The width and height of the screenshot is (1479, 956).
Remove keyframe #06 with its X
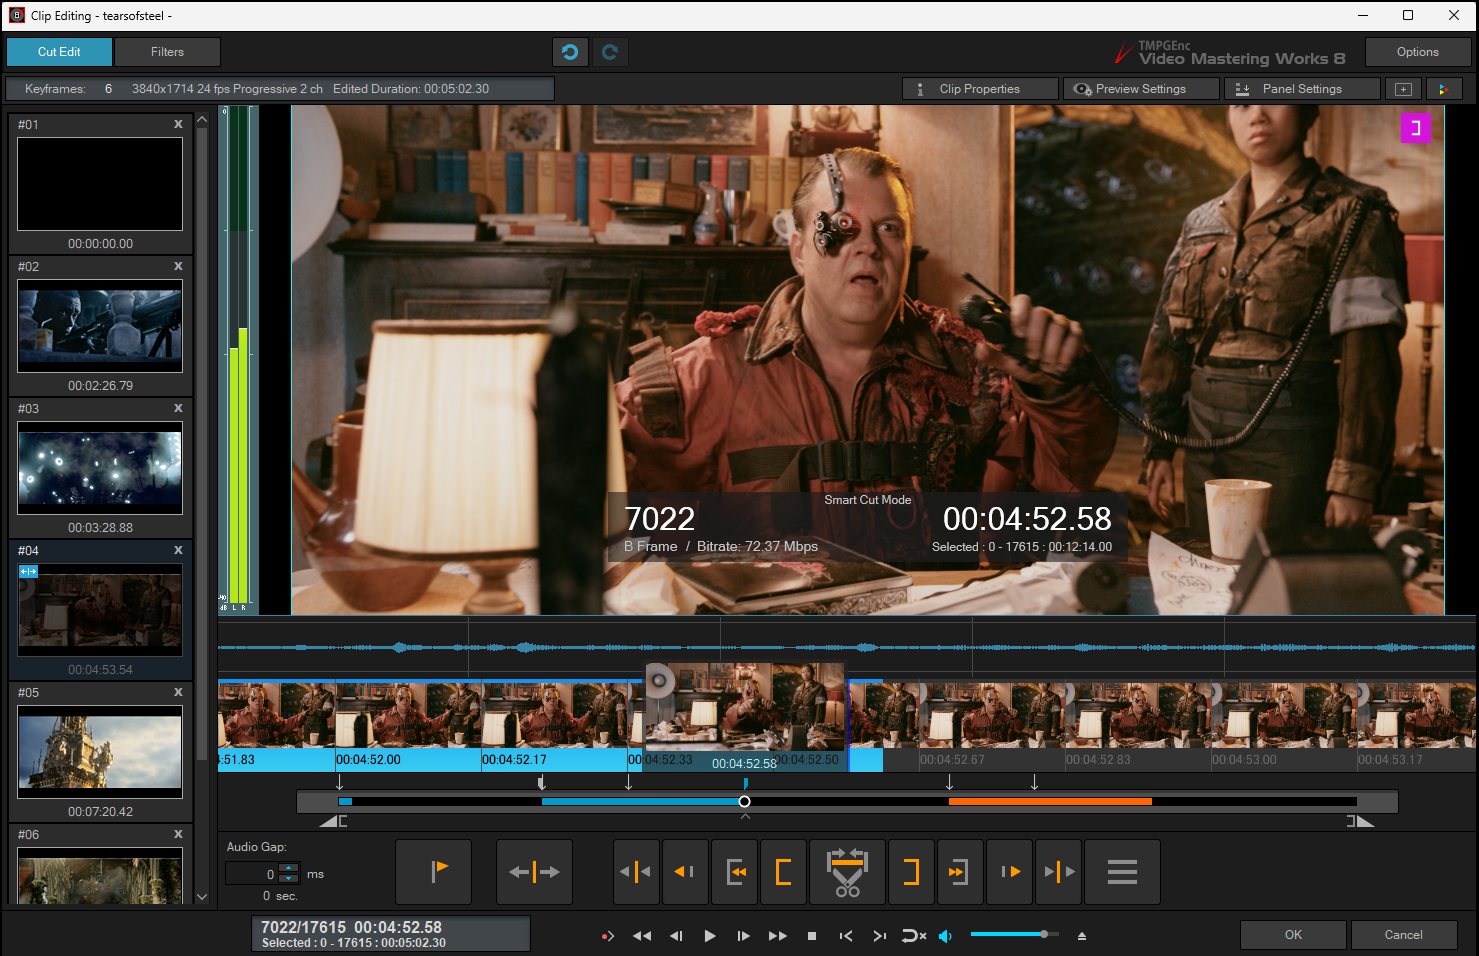click(178, 834)
